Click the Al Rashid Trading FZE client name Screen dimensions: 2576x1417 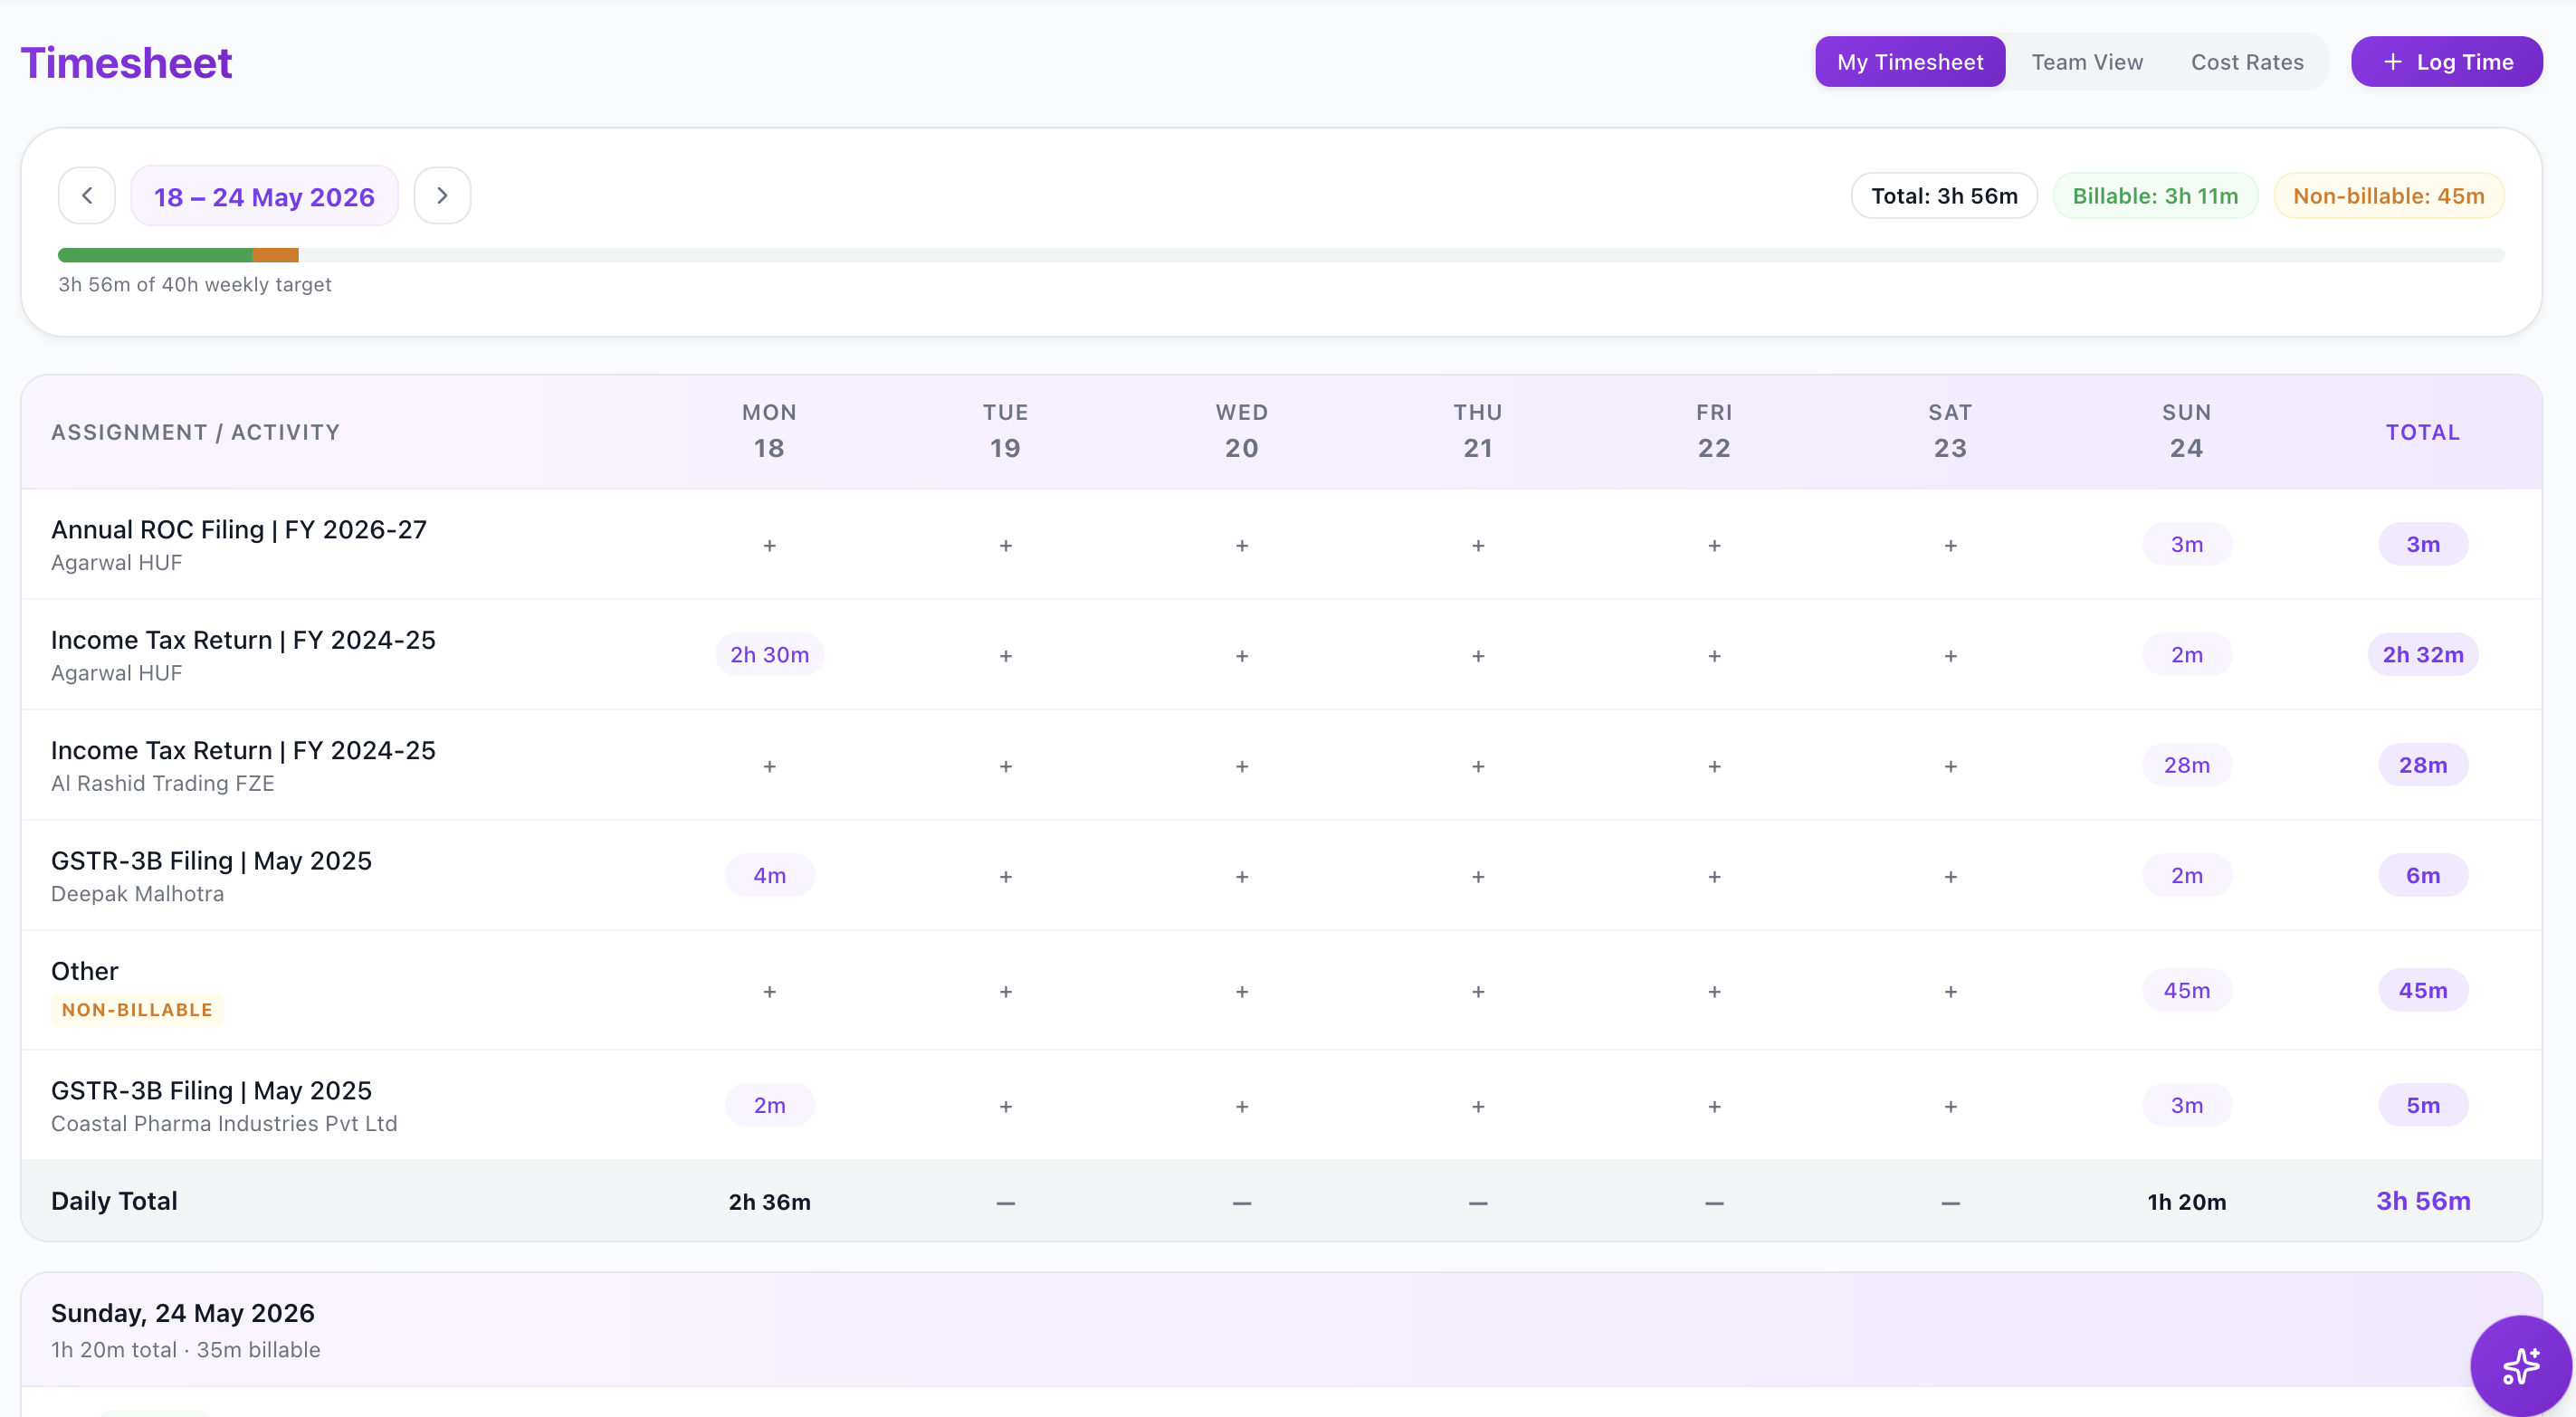click(163, 783)
